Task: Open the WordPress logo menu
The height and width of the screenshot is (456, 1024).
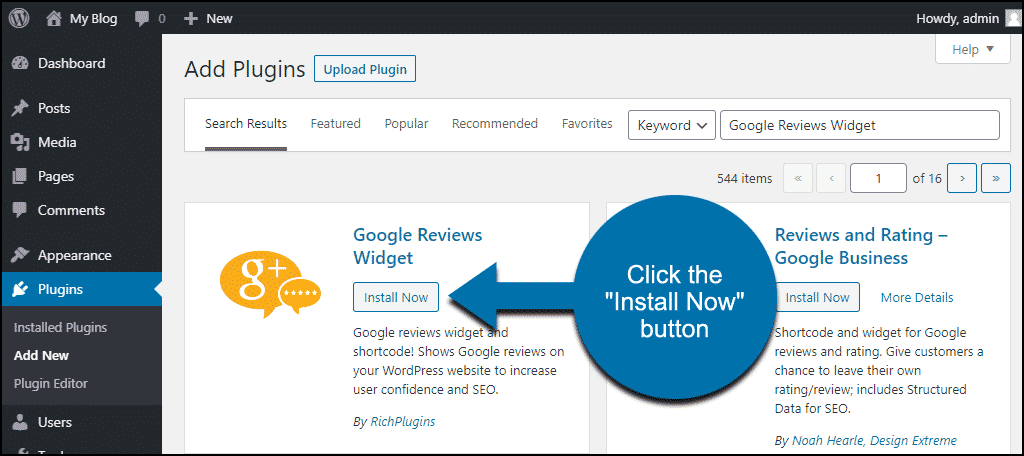Action: tap(19, 18)
